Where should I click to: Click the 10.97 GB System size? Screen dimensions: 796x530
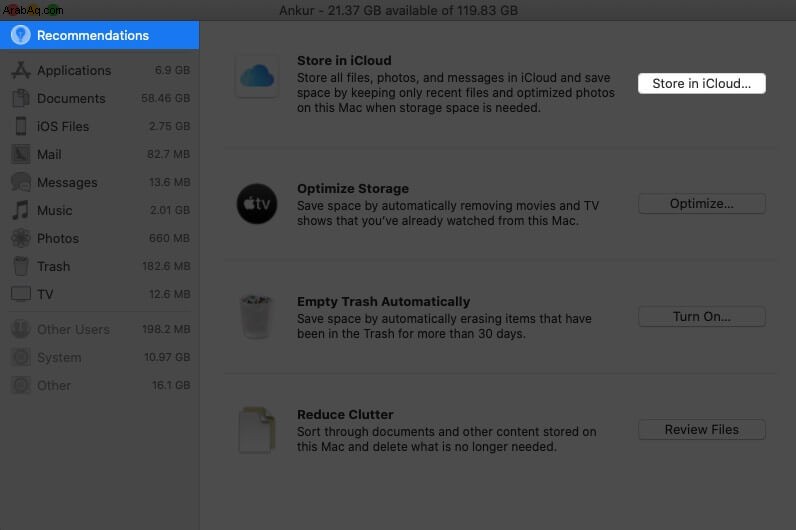167,357
